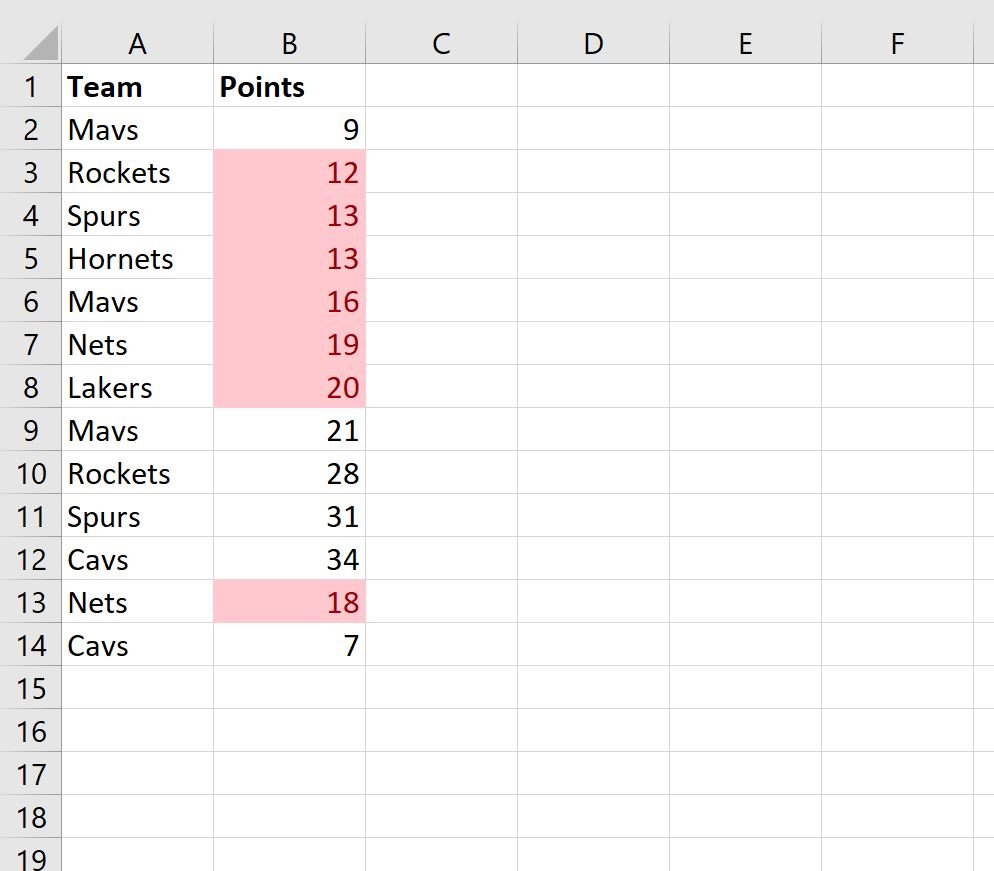Select column C header

pyautogui.click(x=442, y=43)
